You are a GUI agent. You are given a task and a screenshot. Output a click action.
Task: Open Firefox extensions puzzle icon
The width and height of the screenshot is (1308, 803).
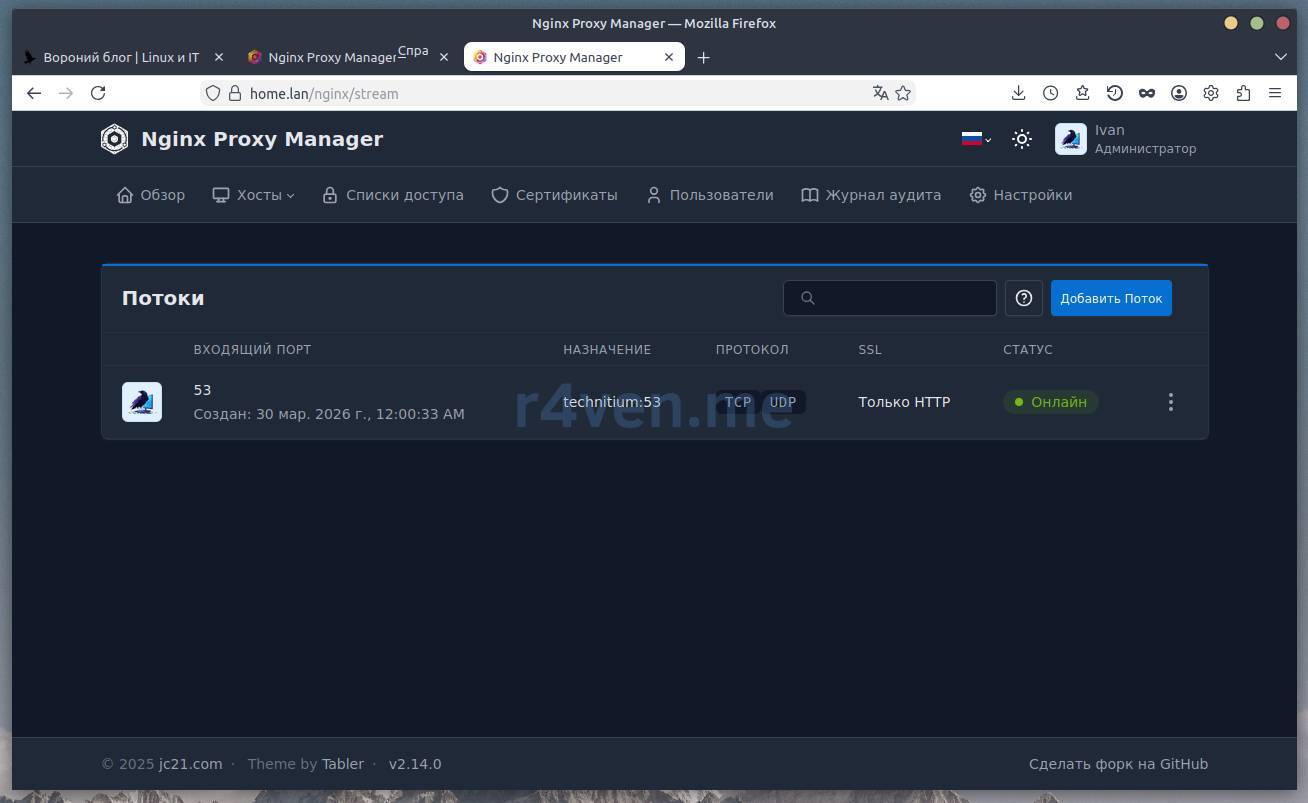(x=1242, y=93)
